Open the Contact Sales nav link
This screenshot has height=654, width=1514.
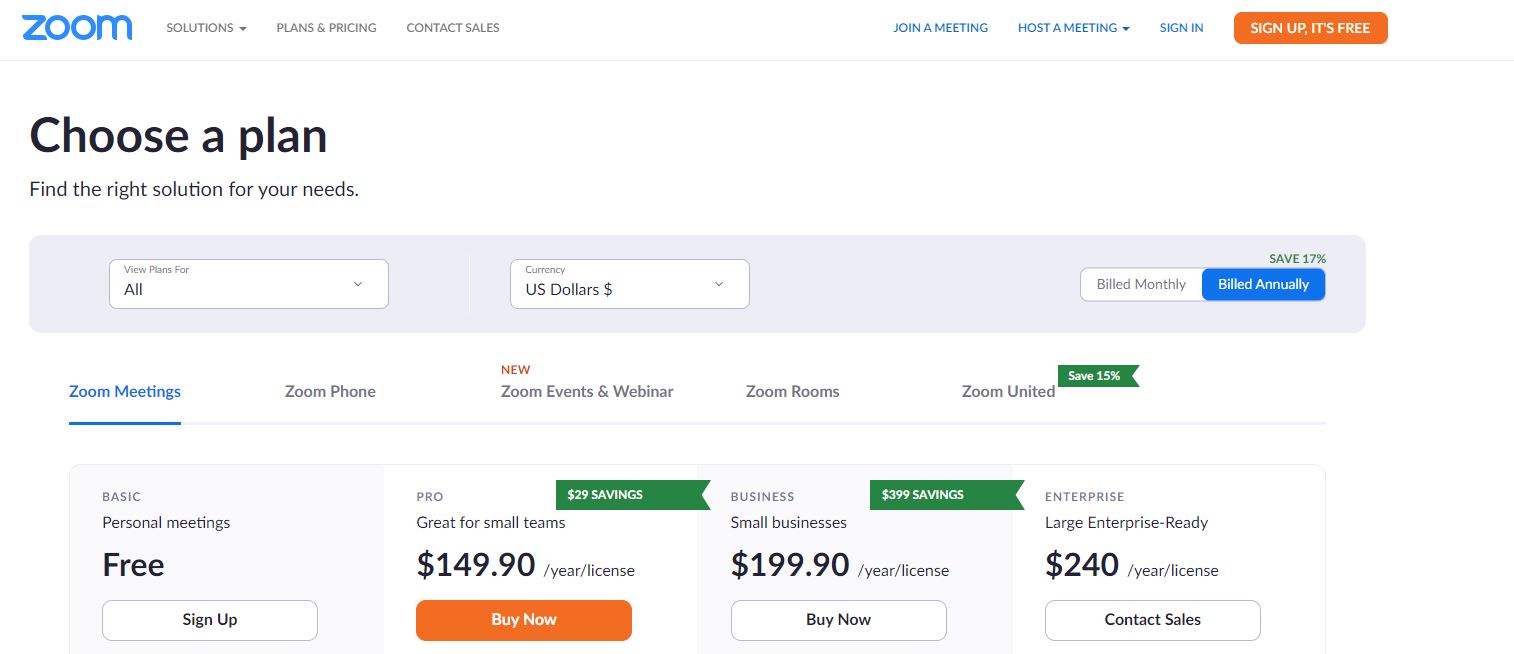point(453,28)
